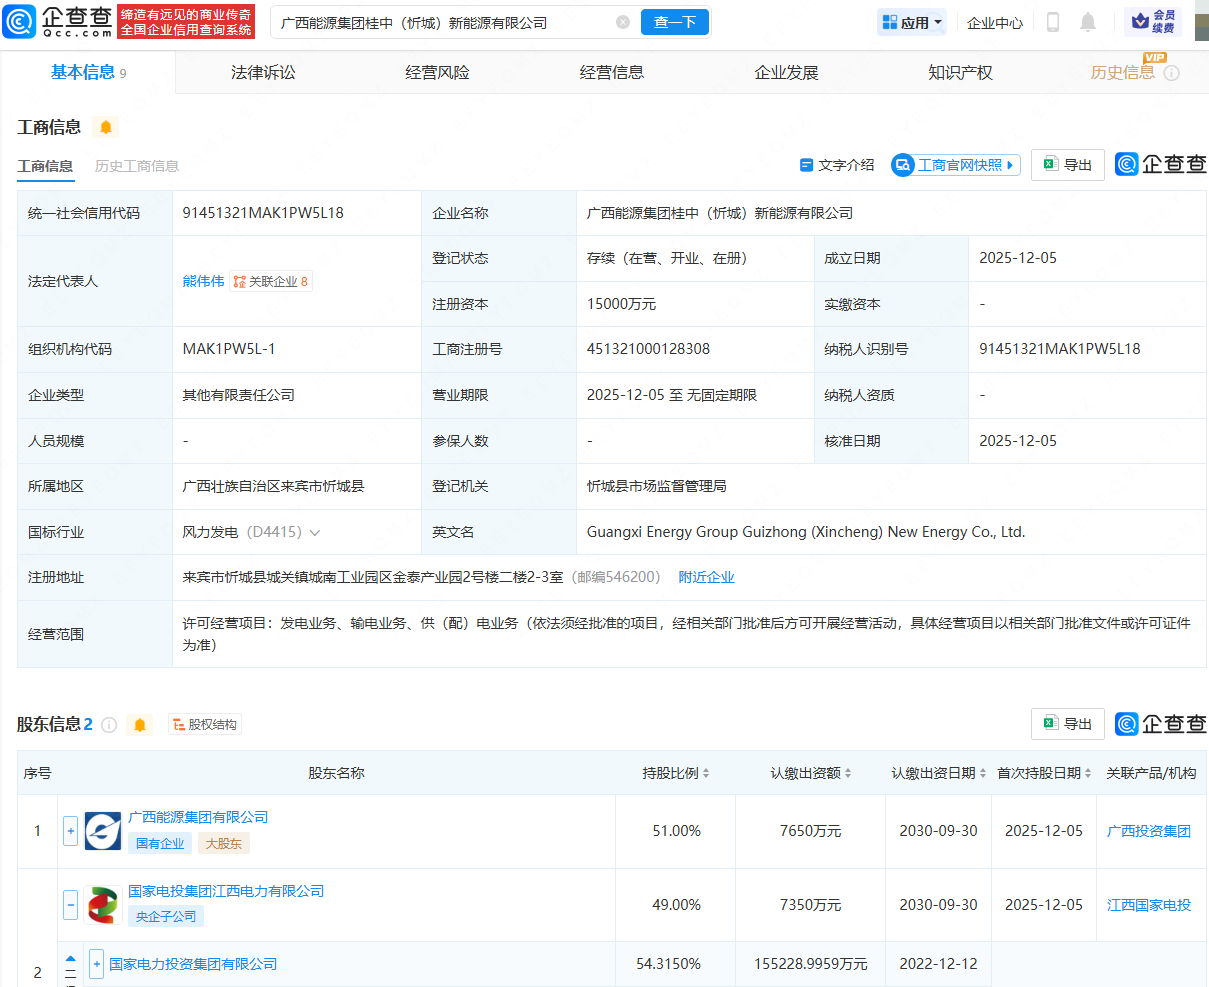
Task: Click the info icon beside 股东信息
Action: pyautogui.click(x=109, y=725)
